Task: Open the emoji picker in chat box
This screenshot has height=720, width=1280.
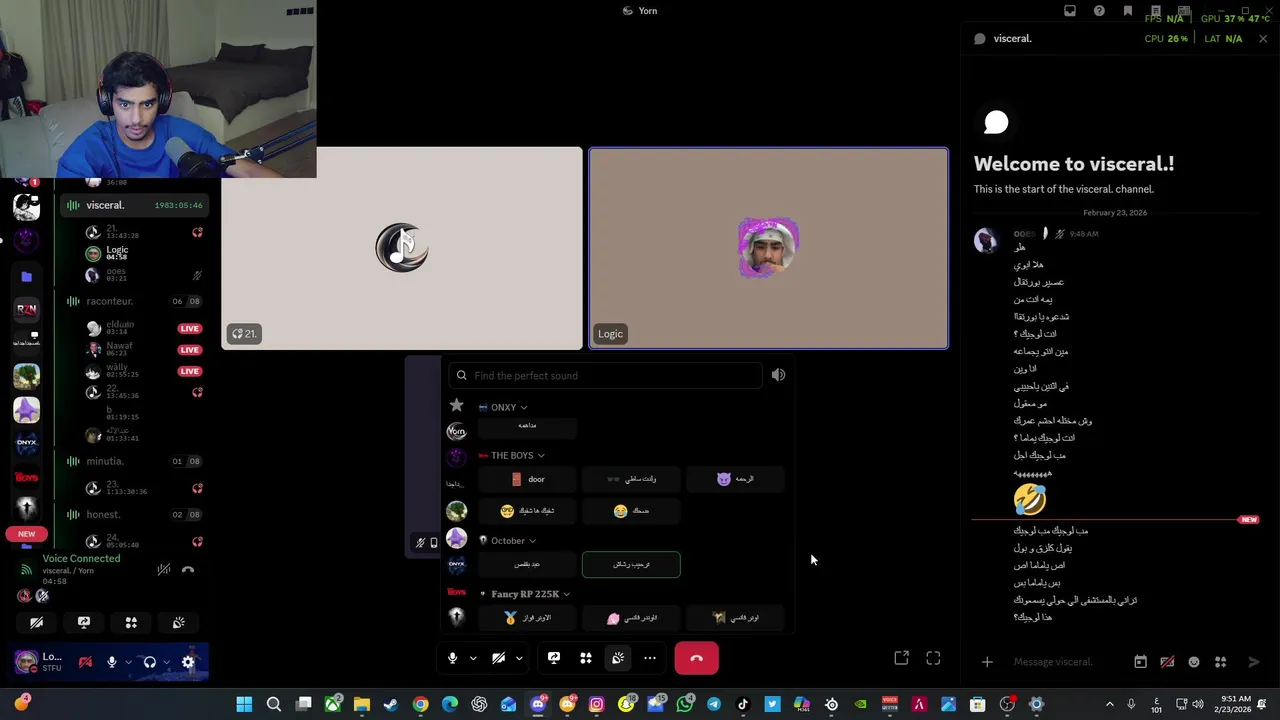Action: (1194, 662)
